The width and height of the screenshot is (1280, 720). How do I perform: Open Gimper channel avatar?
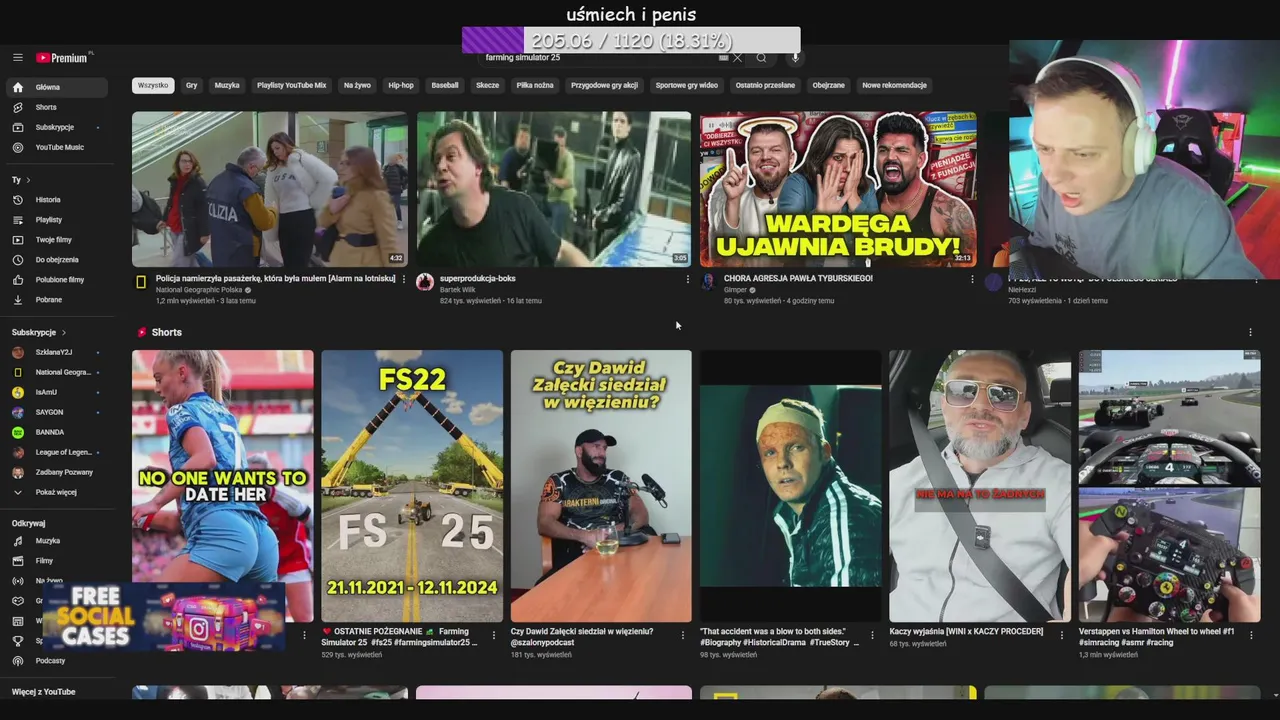[x=709, y=283]
